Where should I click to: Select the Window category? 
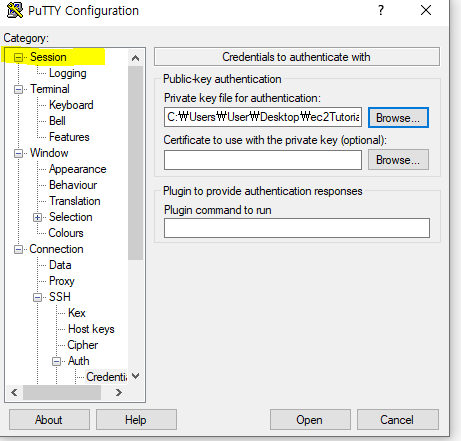[x=49, y=153]
